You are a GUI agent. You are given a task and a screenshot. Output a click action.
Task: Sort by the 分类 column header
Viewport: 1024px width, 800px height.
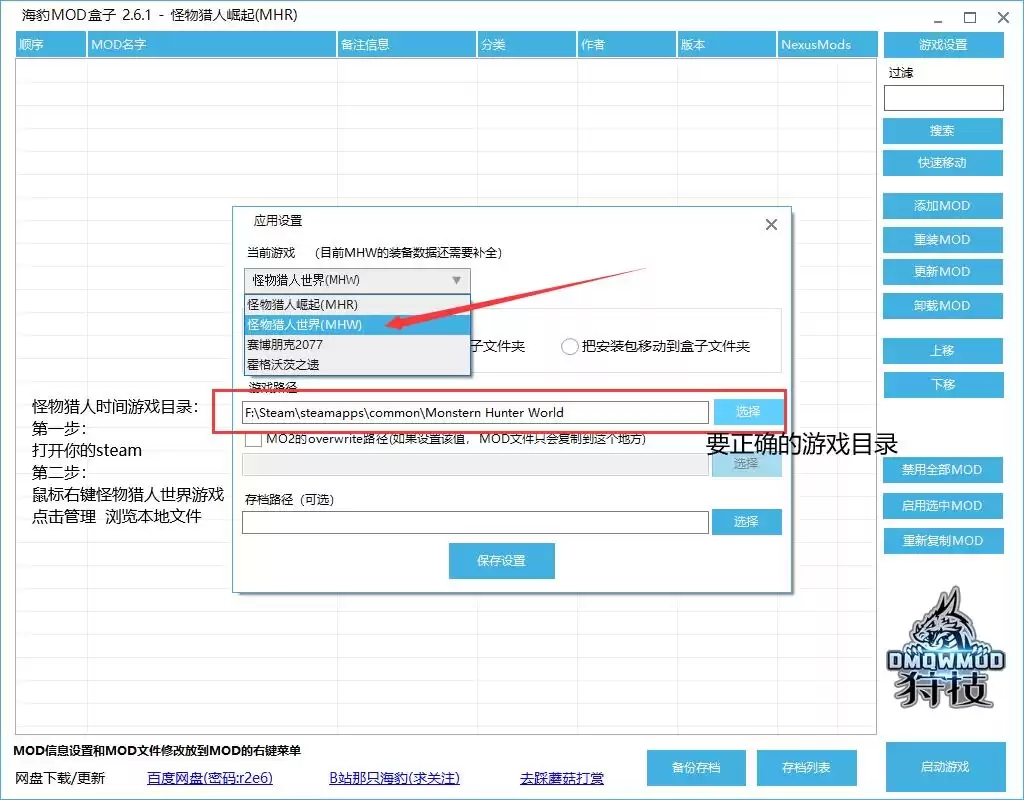coord(526,44)
